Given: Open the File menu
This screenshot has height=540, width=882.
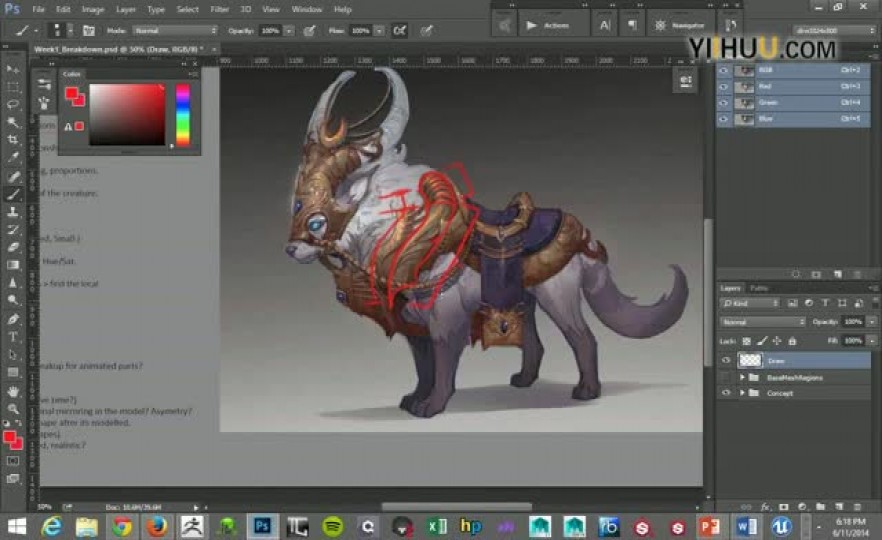Looking at the screenshot, I should [x=38, y=10].
